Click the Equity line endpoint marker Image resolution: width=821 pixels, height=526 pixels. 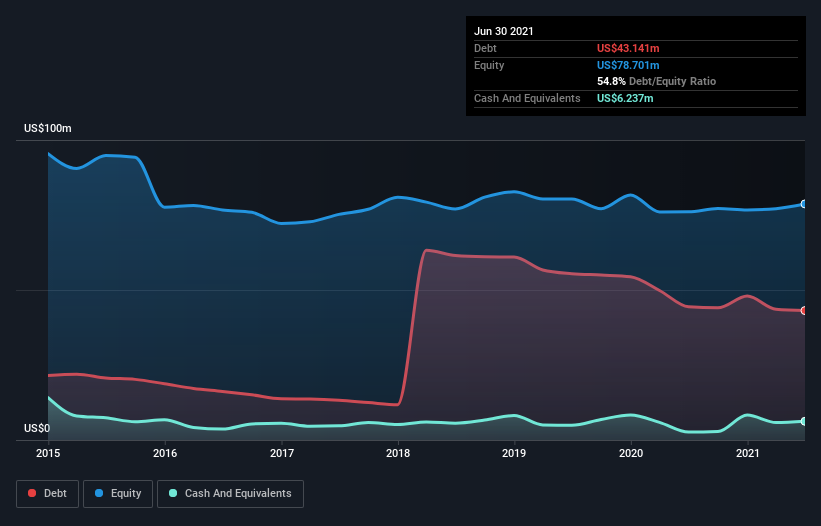(x=803, y=204)
